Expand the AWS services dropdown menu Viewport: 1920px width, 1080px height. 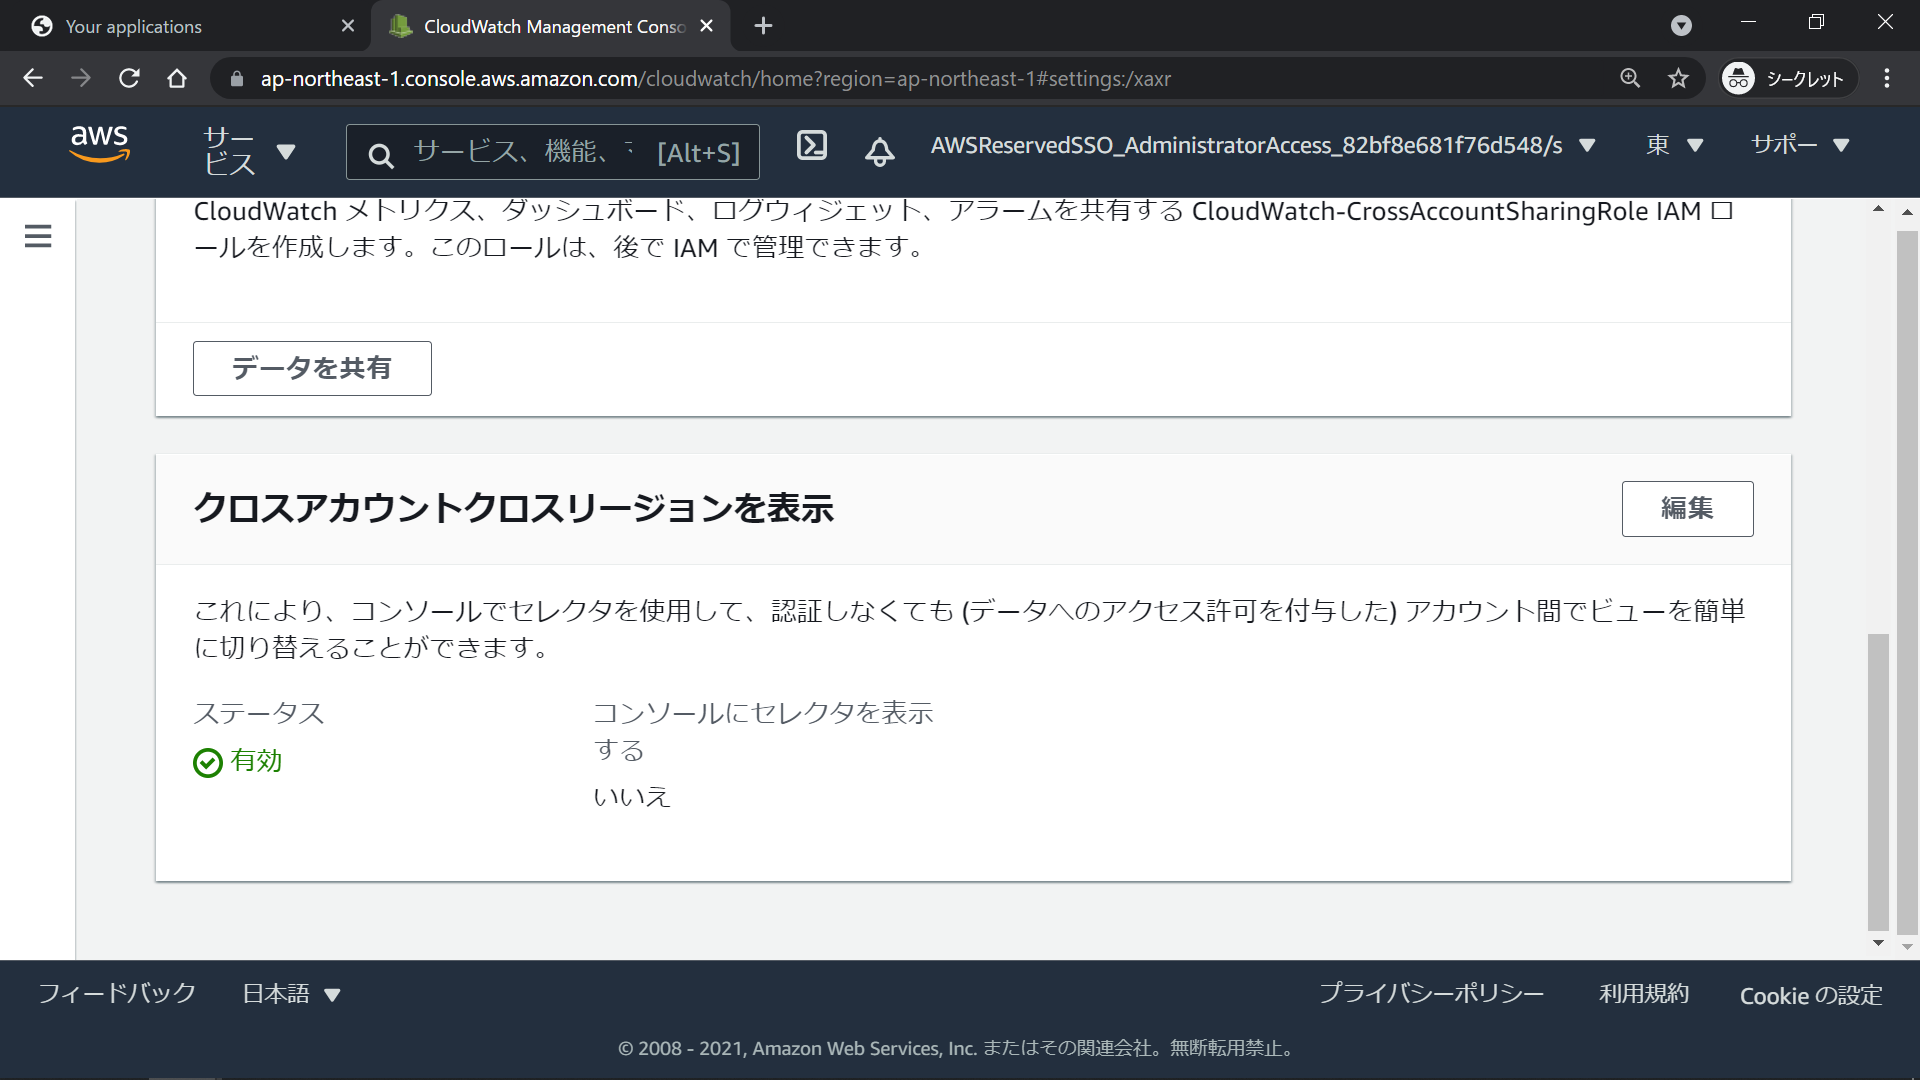pos(249,151)
